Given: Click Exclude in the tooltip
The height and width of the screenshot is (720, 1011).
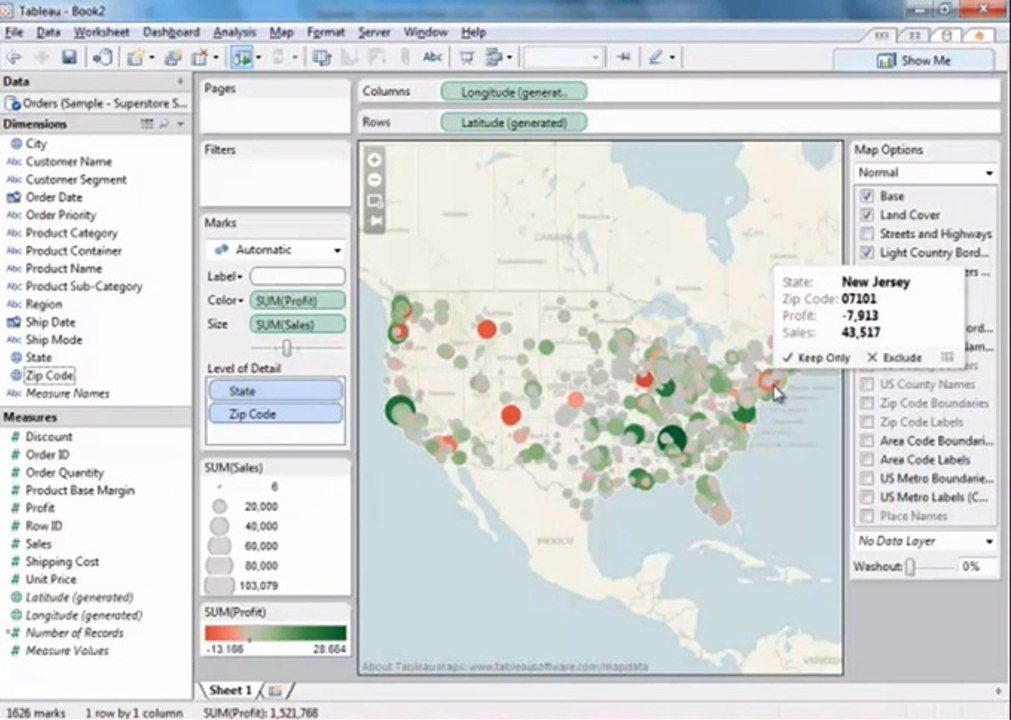Looking at the screenshot, I should click(x=894, y=358).
